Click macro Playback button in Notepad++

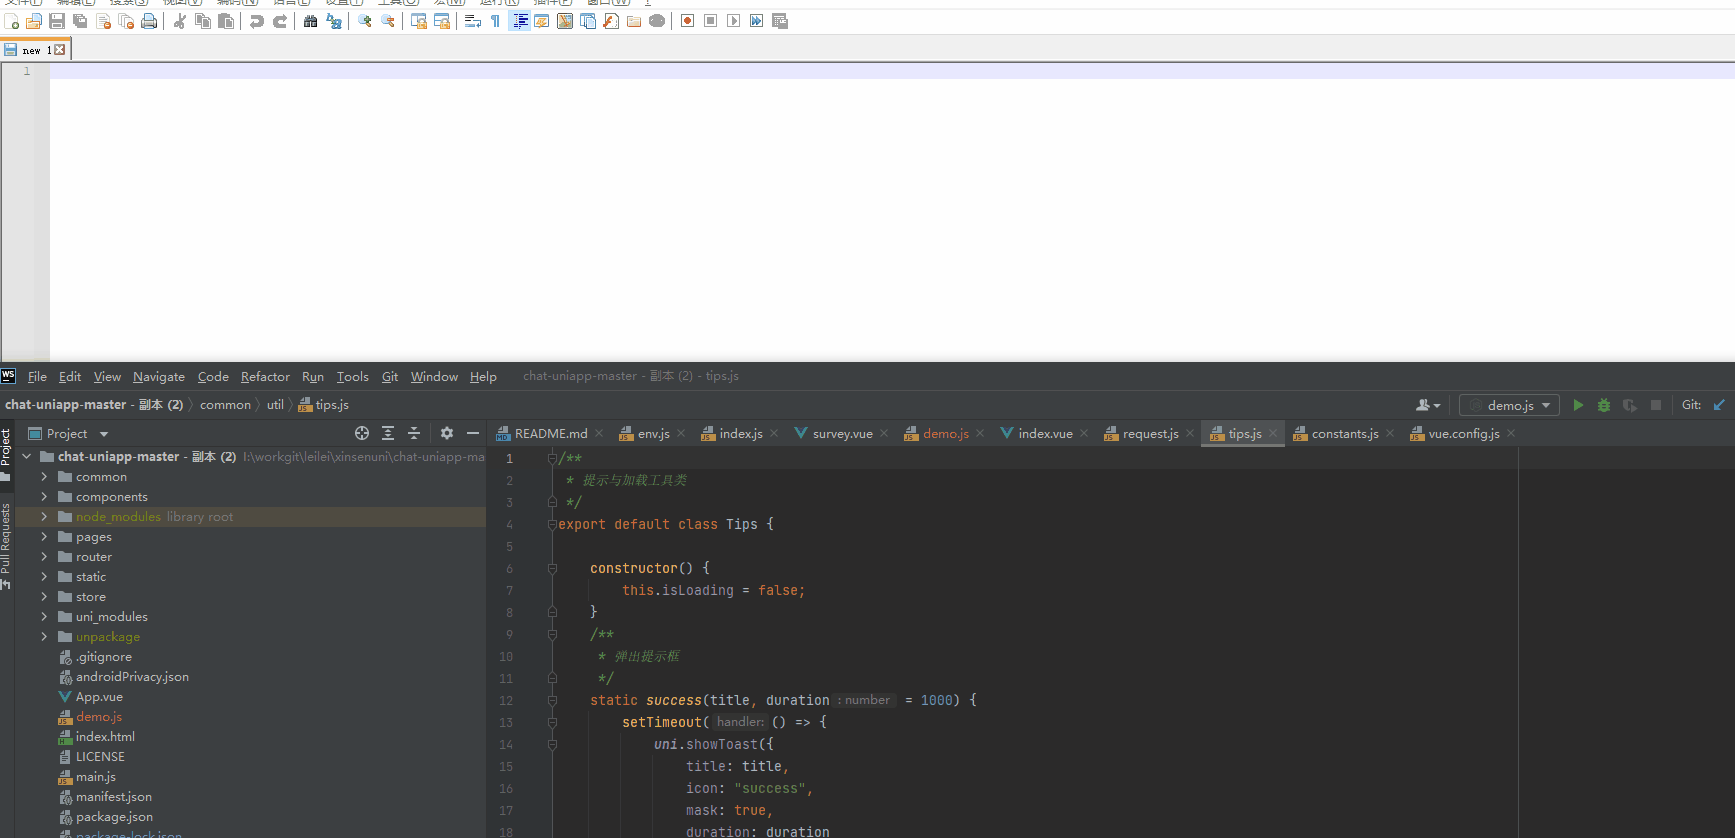click(734, 21)
